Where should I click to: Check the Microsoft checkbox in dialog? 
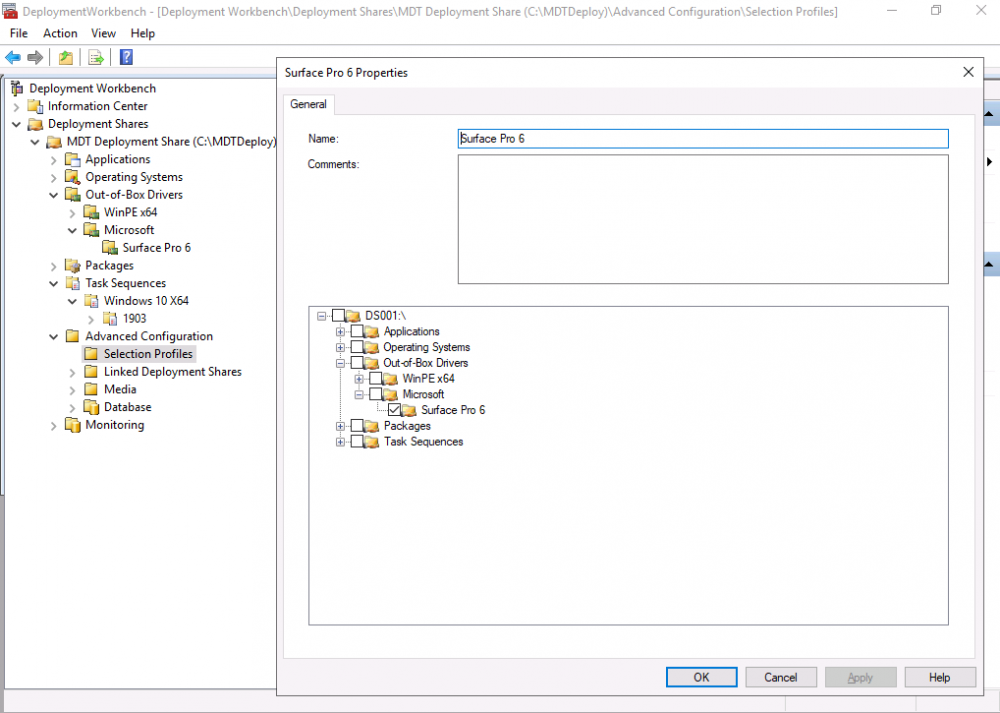[x=376, y=394]
